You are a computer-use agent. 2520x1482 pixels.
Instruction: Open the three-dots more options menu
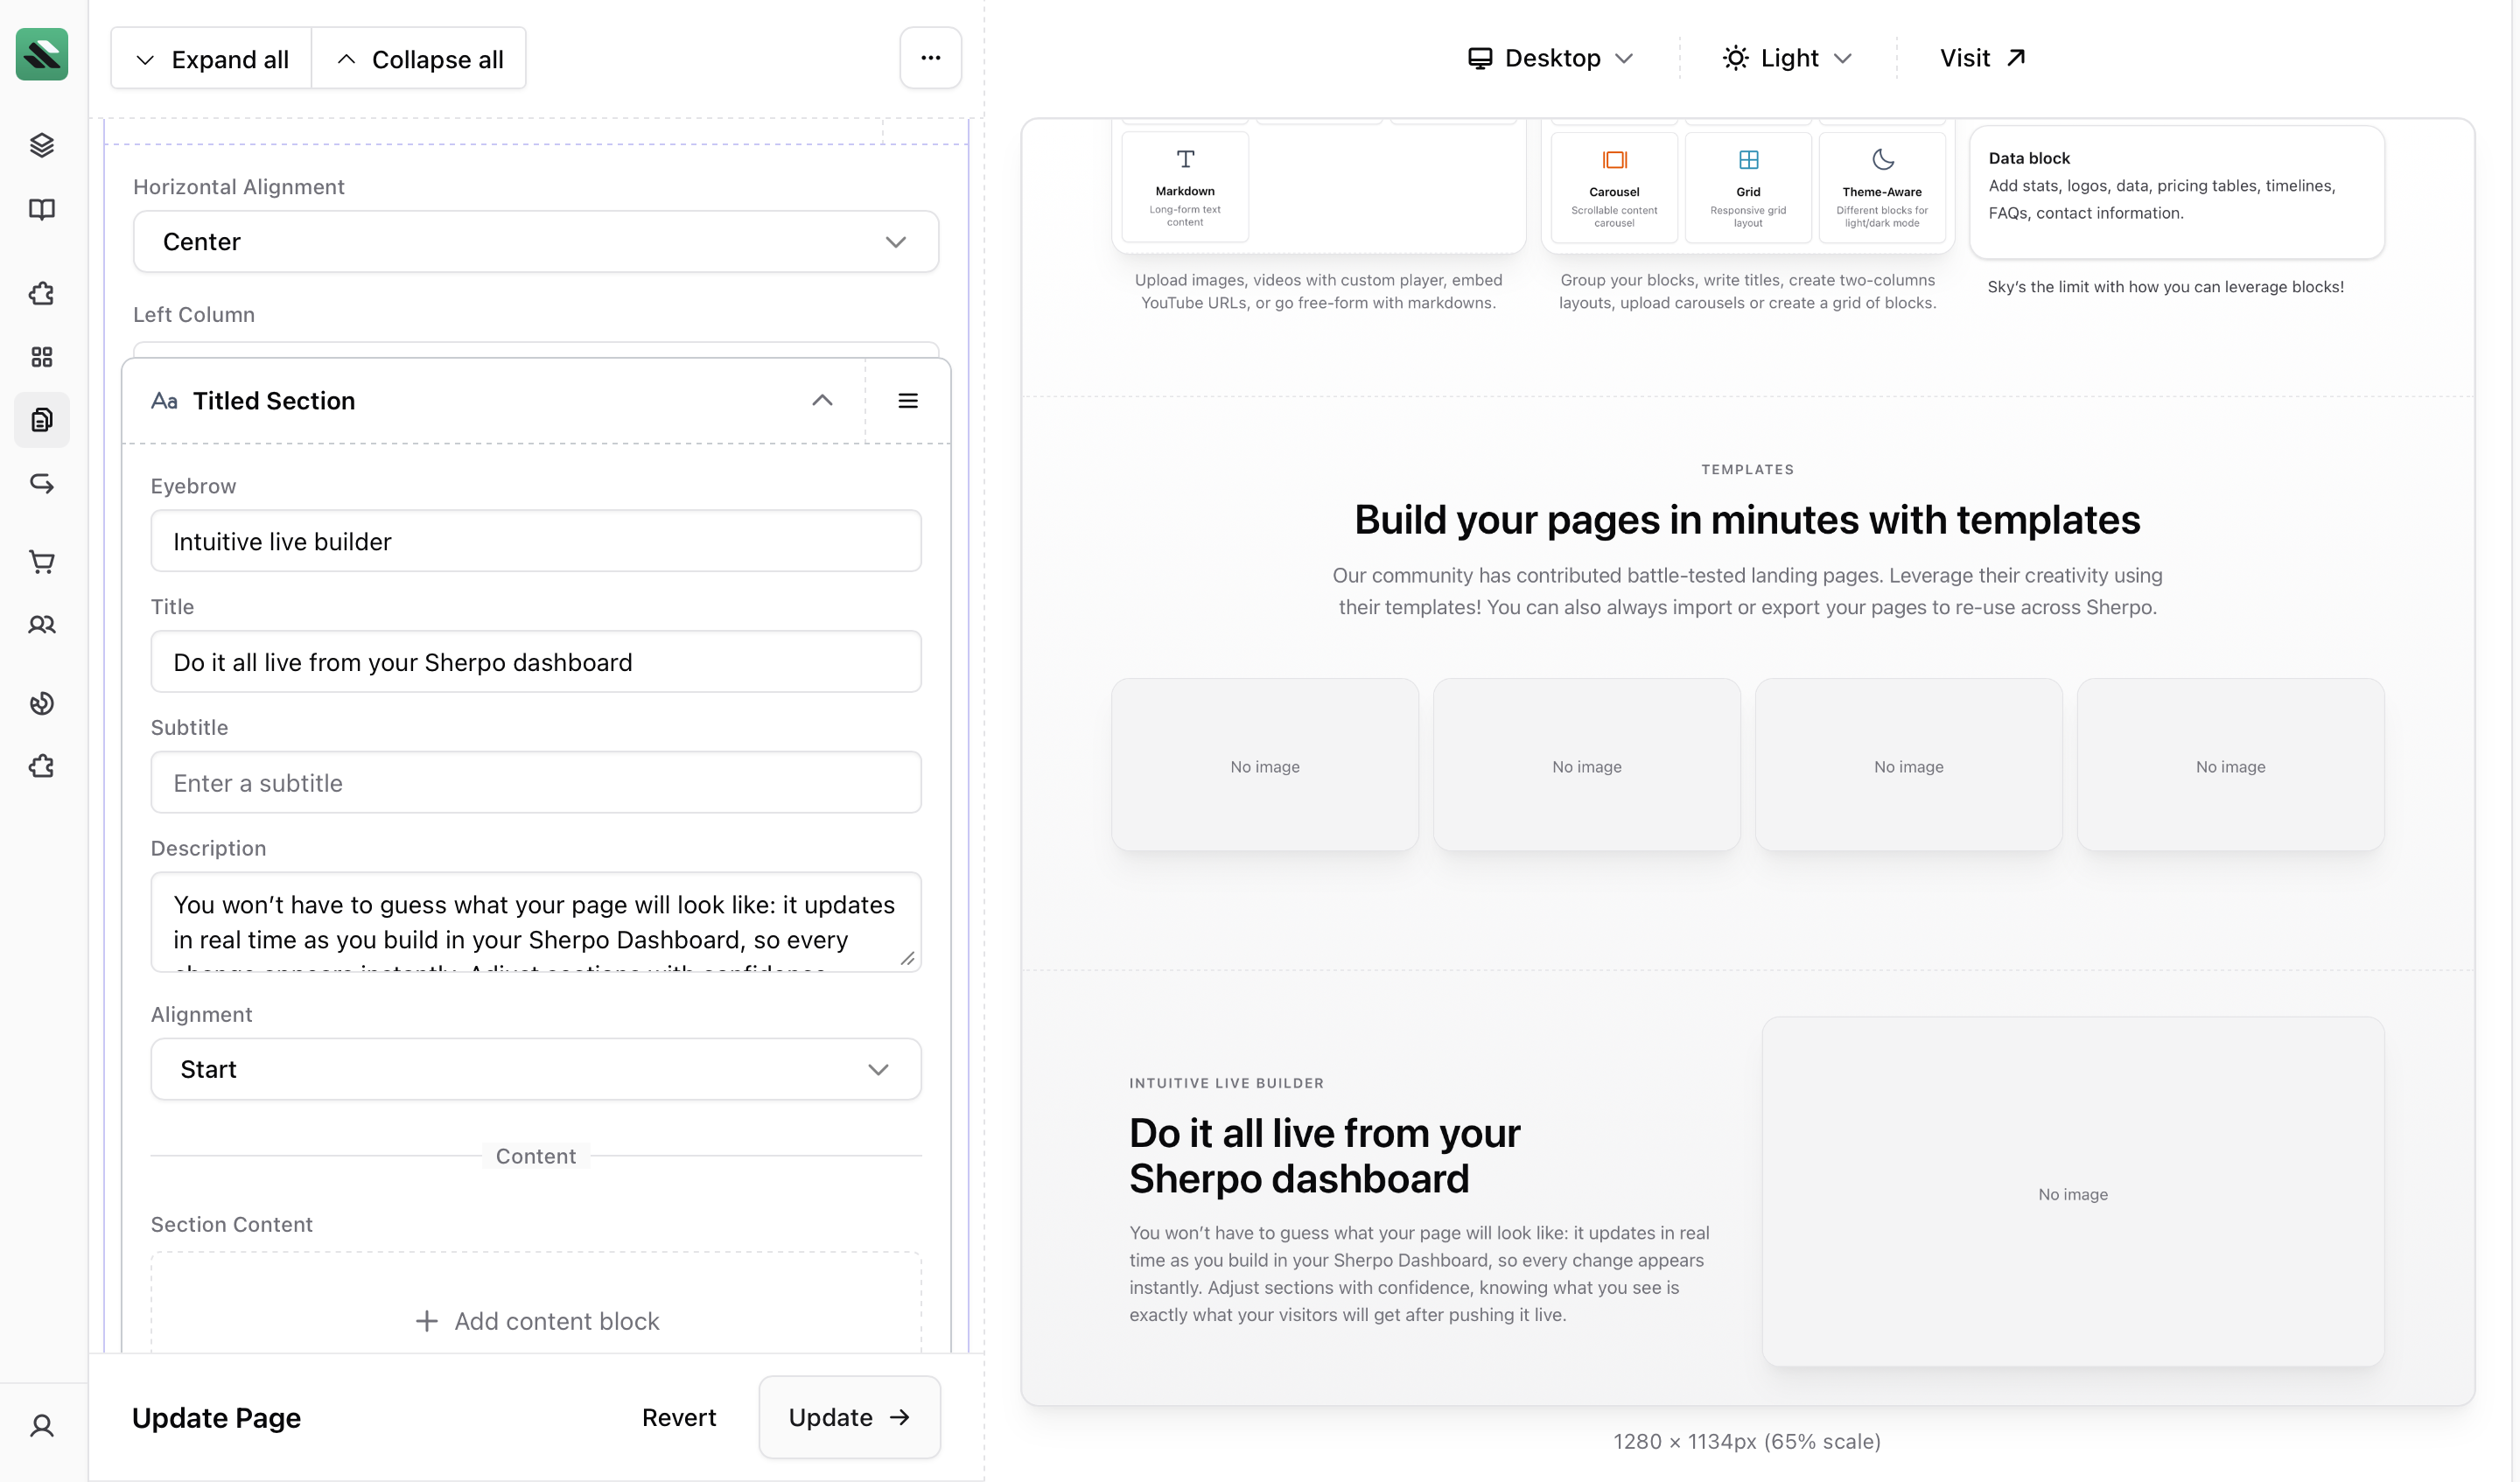(x=930, y=58)
